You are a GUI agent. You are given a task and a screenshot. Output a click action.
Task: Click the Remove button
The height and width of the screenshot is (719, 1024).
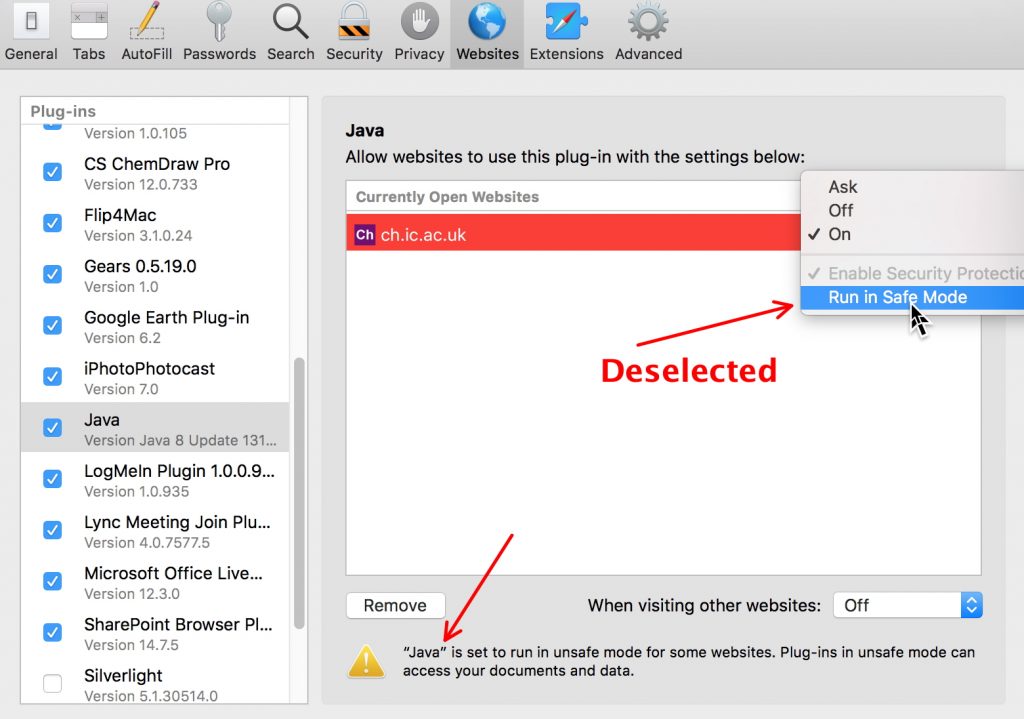395,605
